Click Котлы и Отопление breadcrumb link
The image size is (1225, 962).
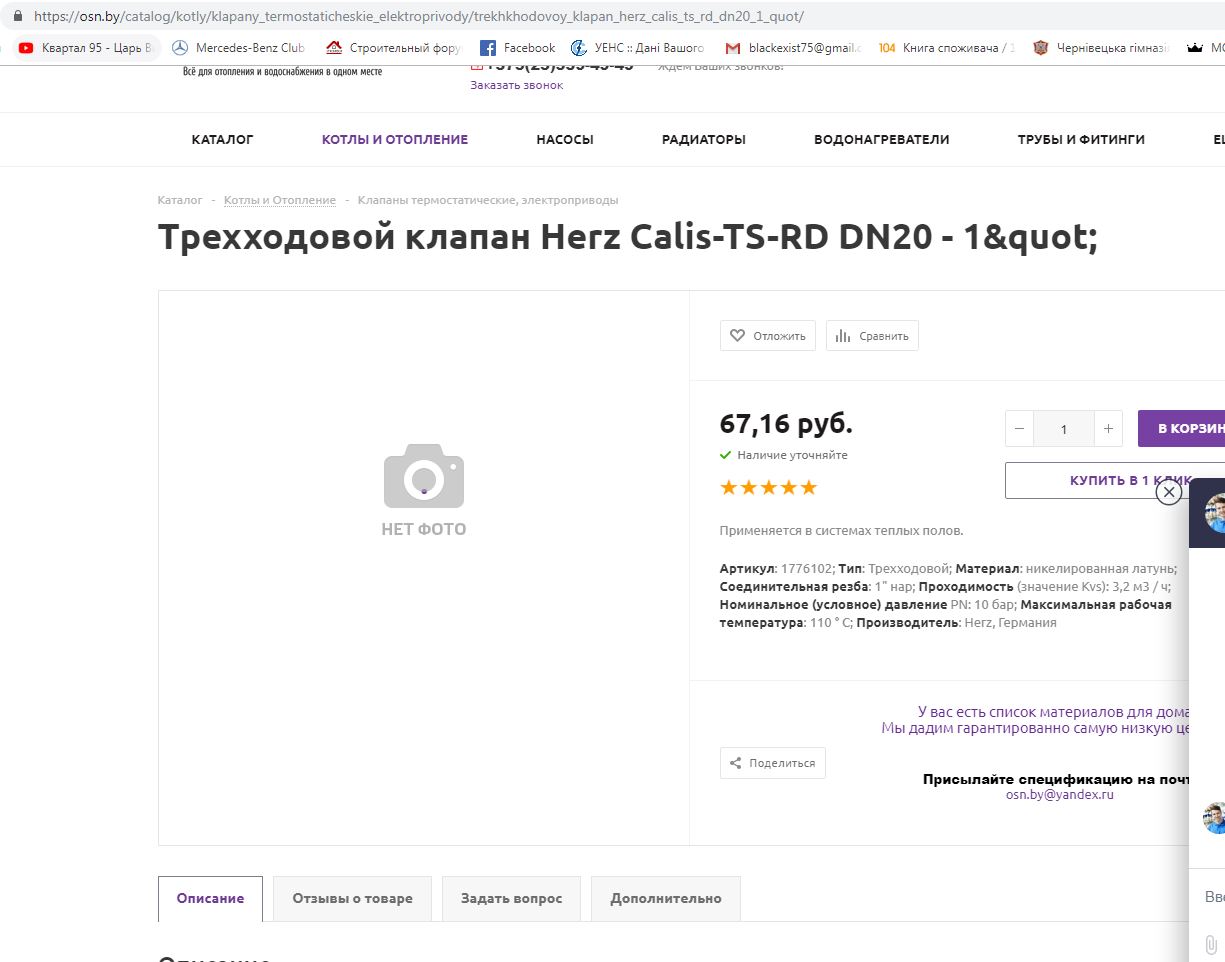pyautogui.click(x=280, y=200)
